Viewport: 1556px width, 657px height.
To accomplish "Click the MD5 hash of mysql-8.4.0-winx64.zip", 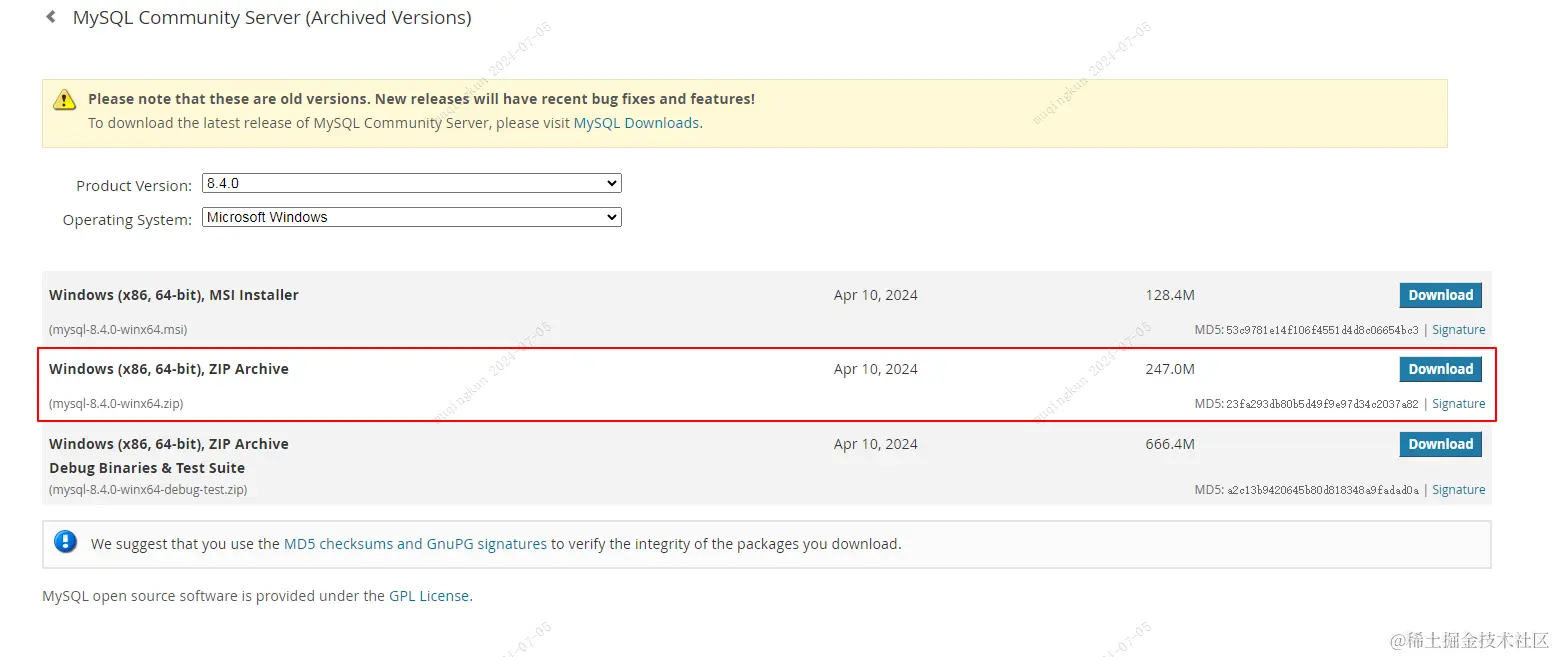I will point(1322,404).
